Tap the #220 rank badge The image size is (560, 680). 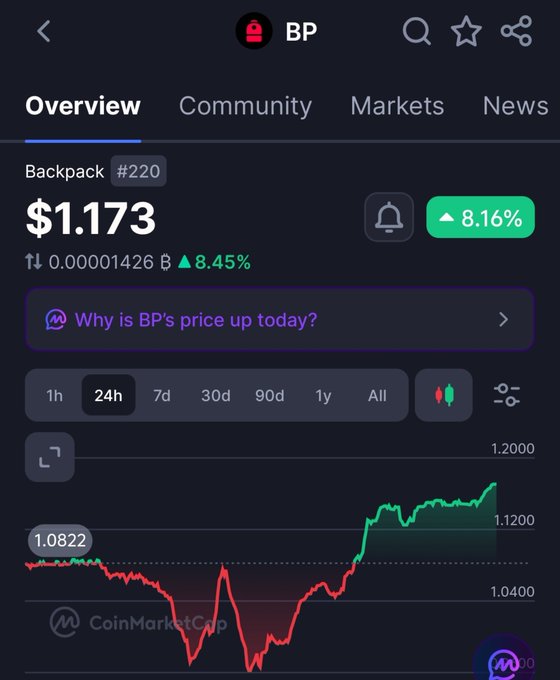138,171
